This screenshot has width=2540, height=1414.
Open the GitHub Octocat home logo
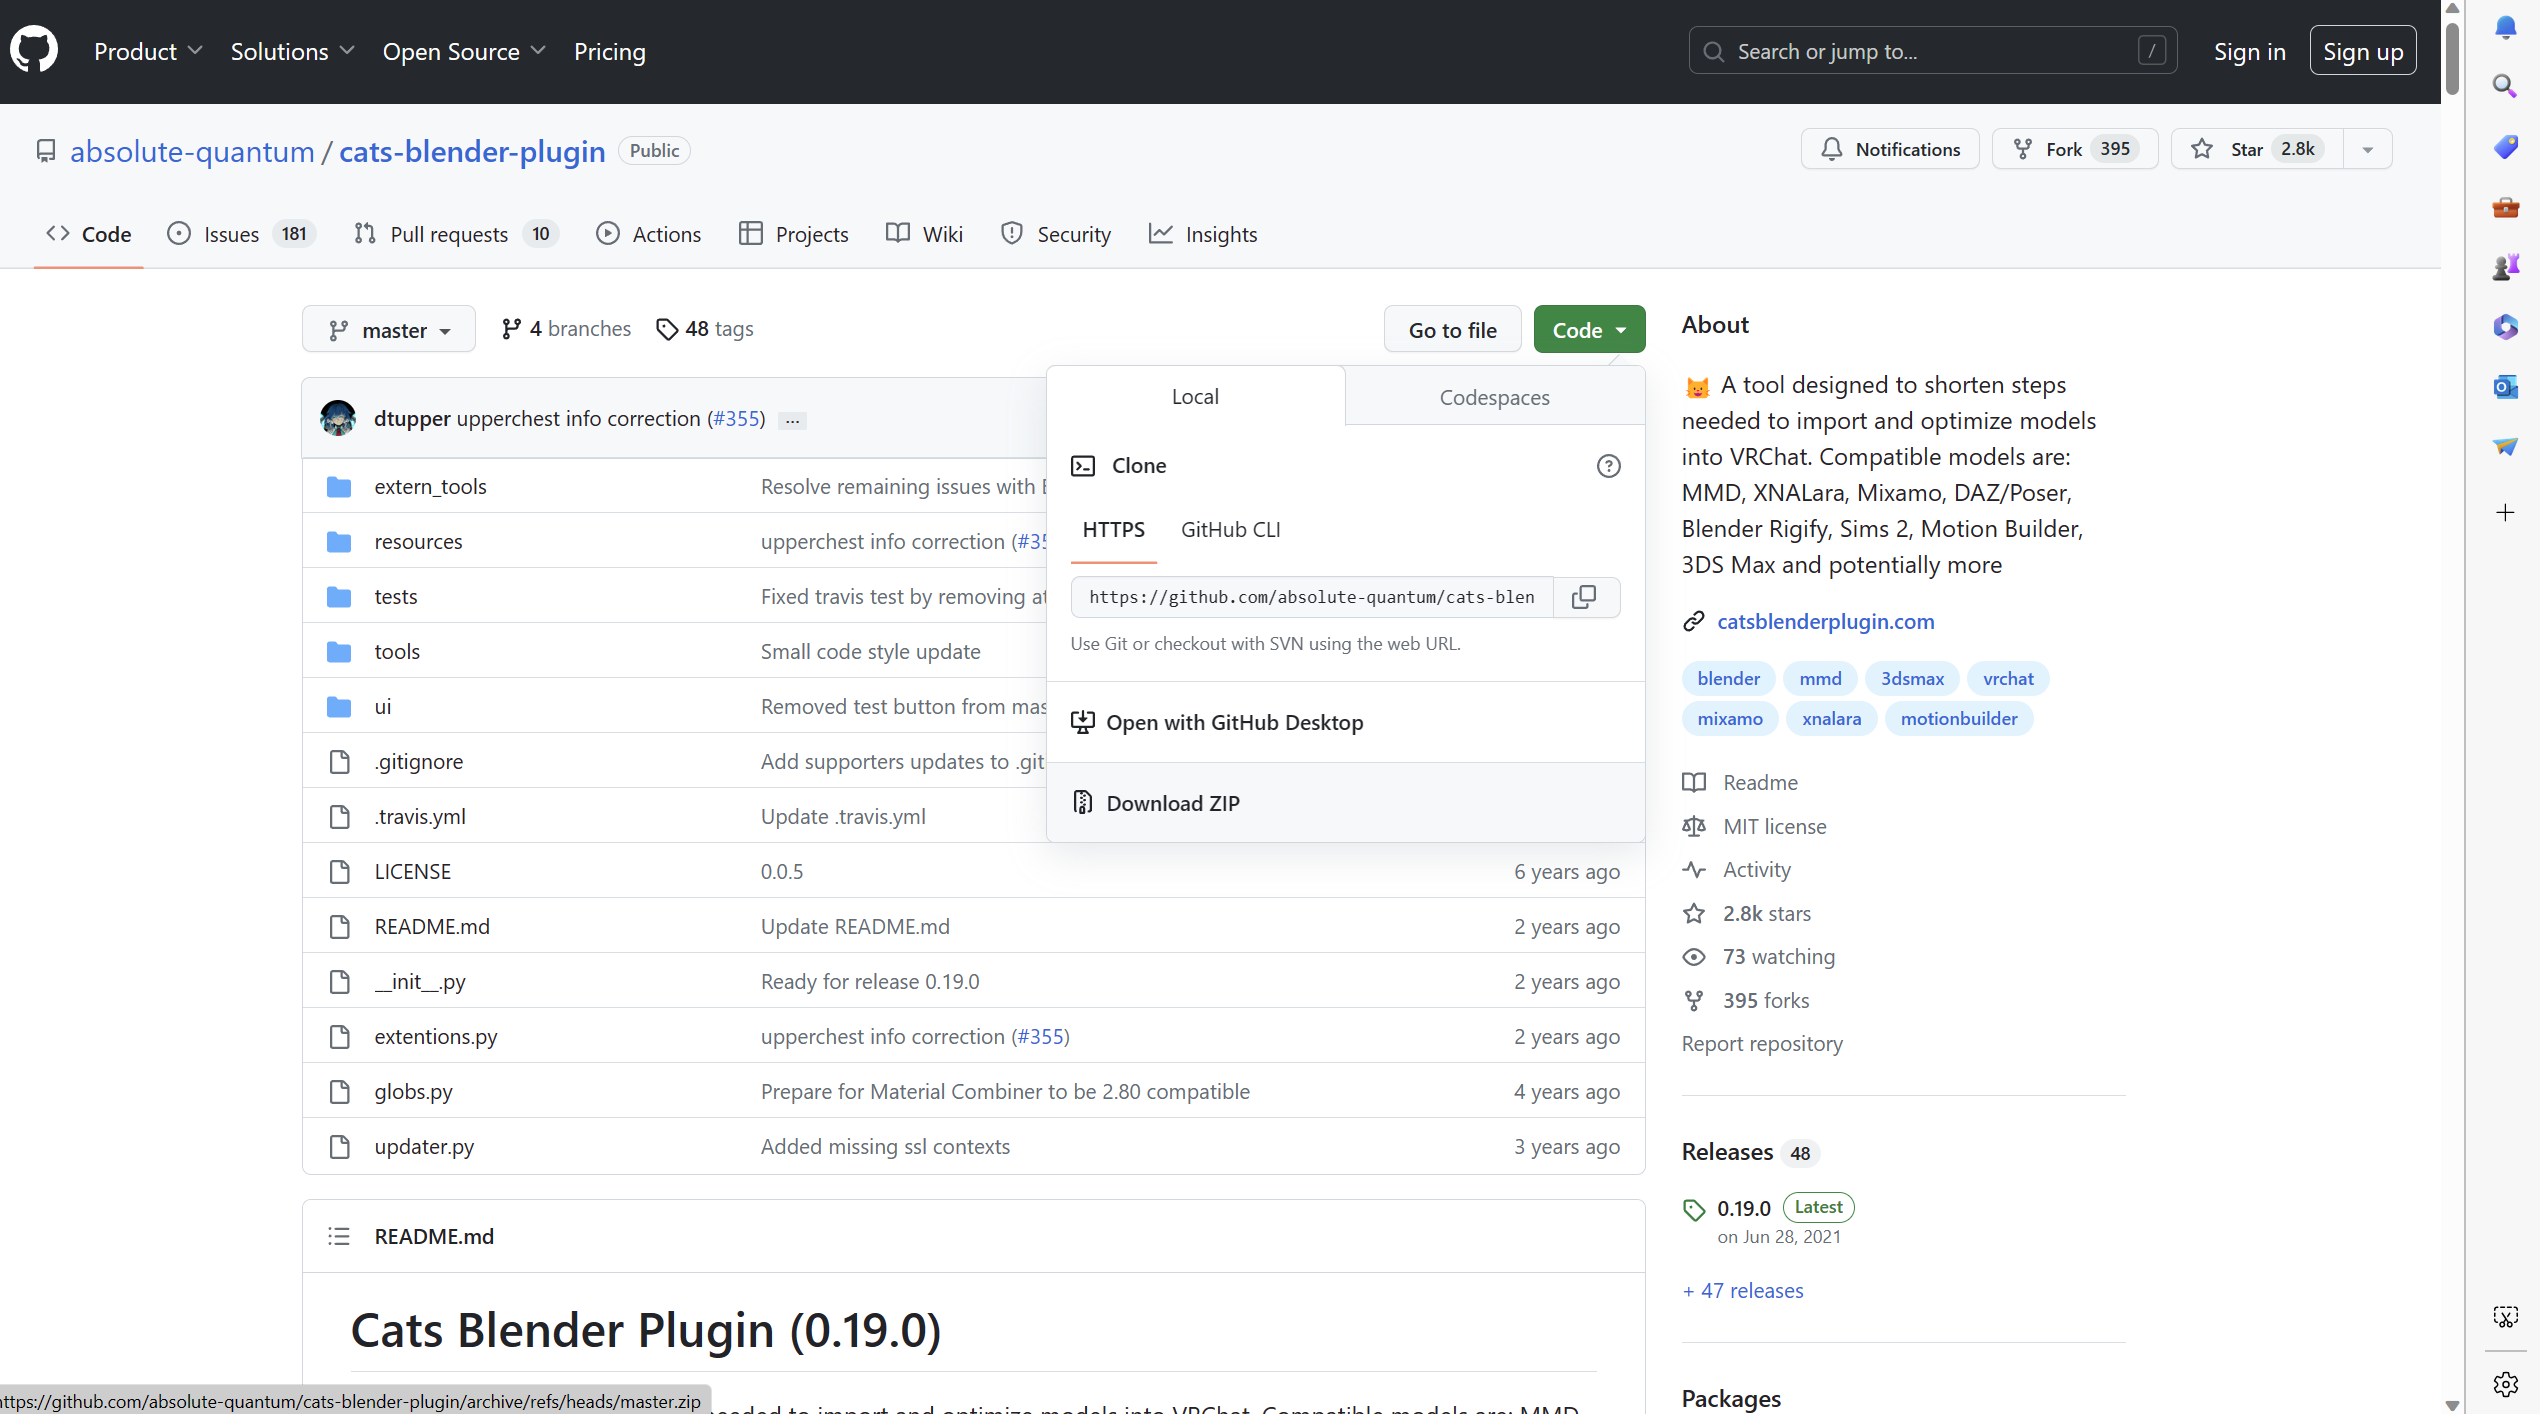[x=34, y=51]
